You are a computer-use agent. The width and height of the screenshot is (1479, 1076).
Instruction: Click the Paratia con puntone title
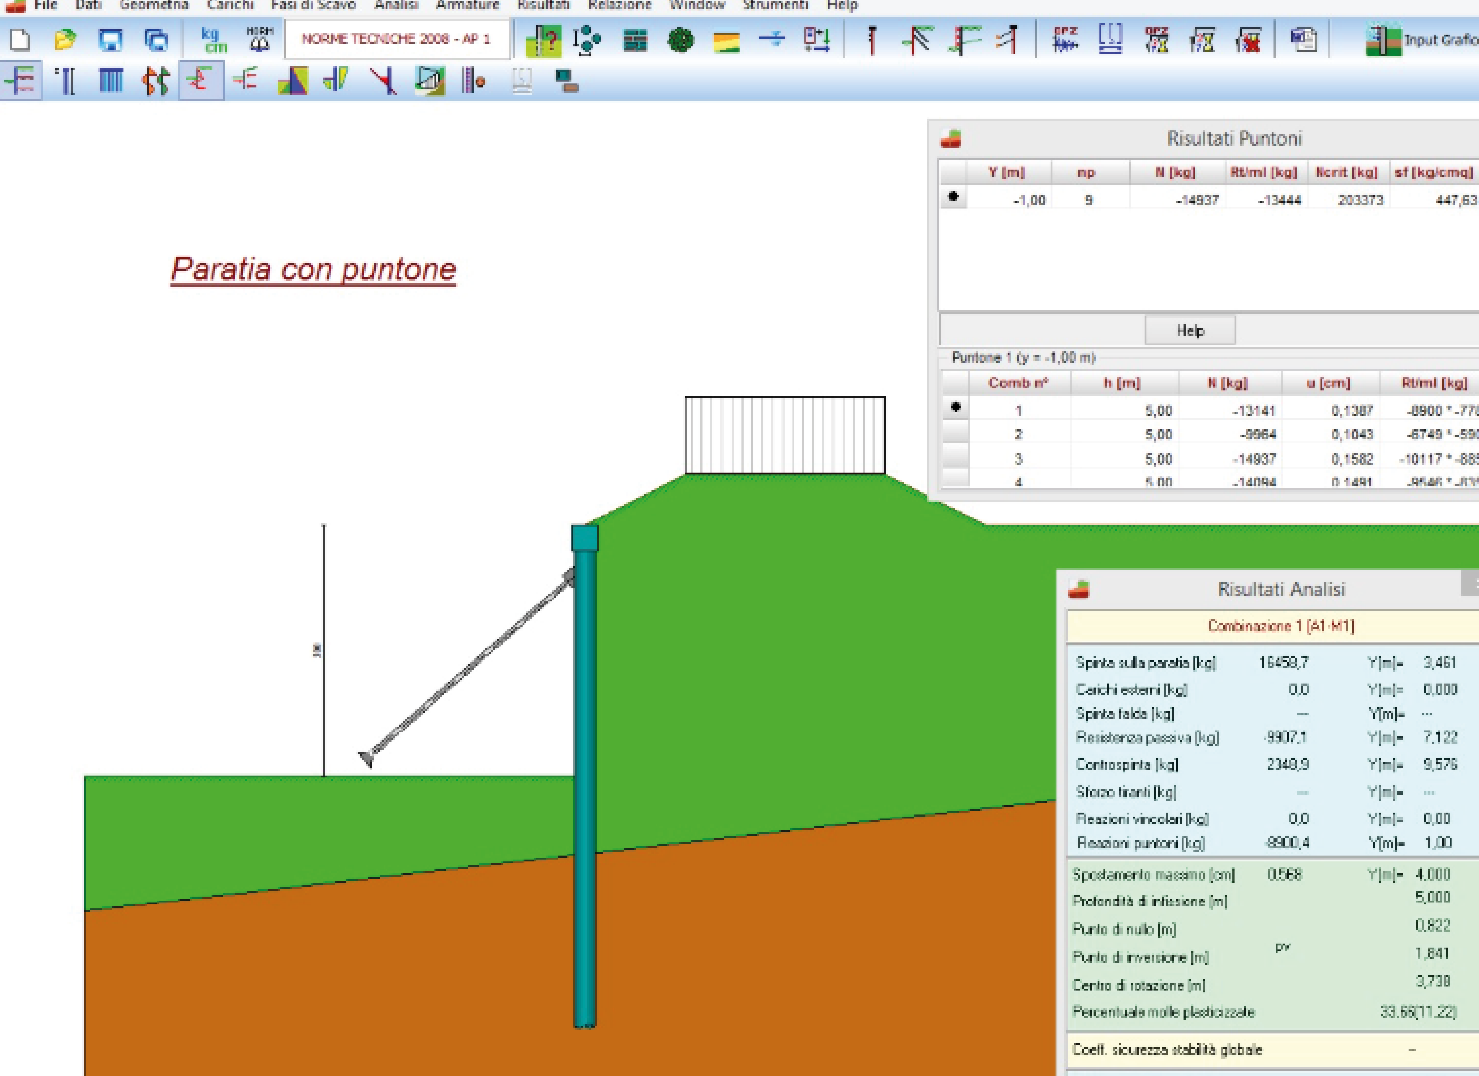tap(313, 269)
